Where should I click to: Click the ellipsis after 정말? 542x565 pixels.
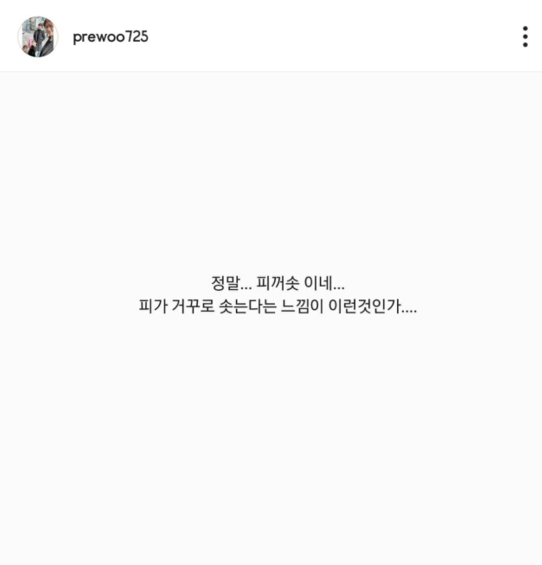(x=246, y=289)
